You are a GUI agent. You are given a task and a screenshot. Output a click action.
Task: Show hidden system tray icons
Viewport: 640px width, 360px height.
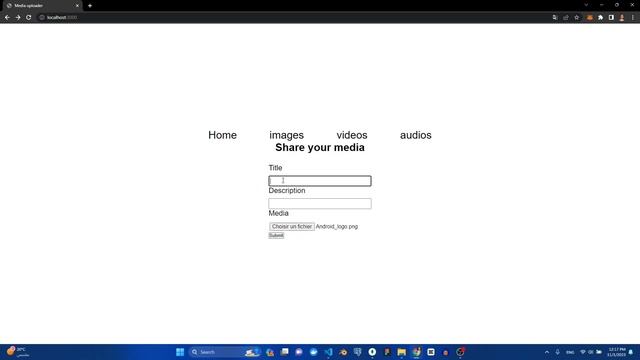[x=547, y=352]
